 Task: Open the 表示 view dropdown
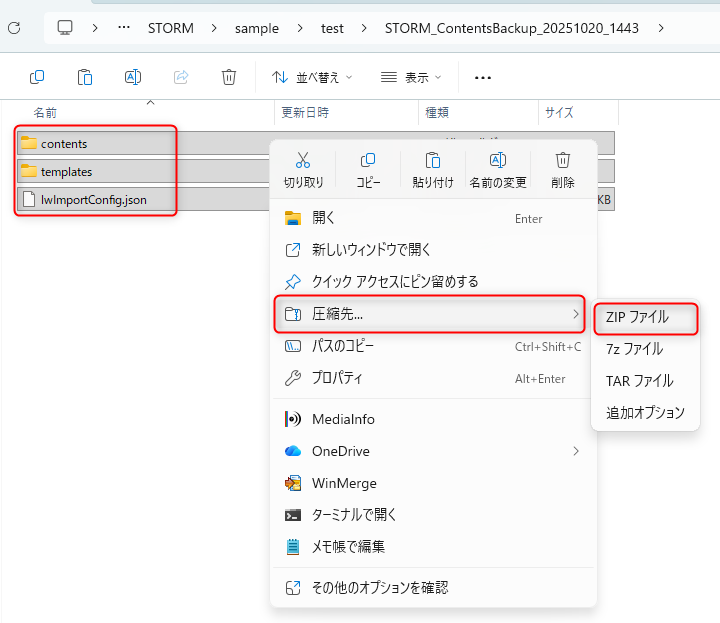point(411,78)
